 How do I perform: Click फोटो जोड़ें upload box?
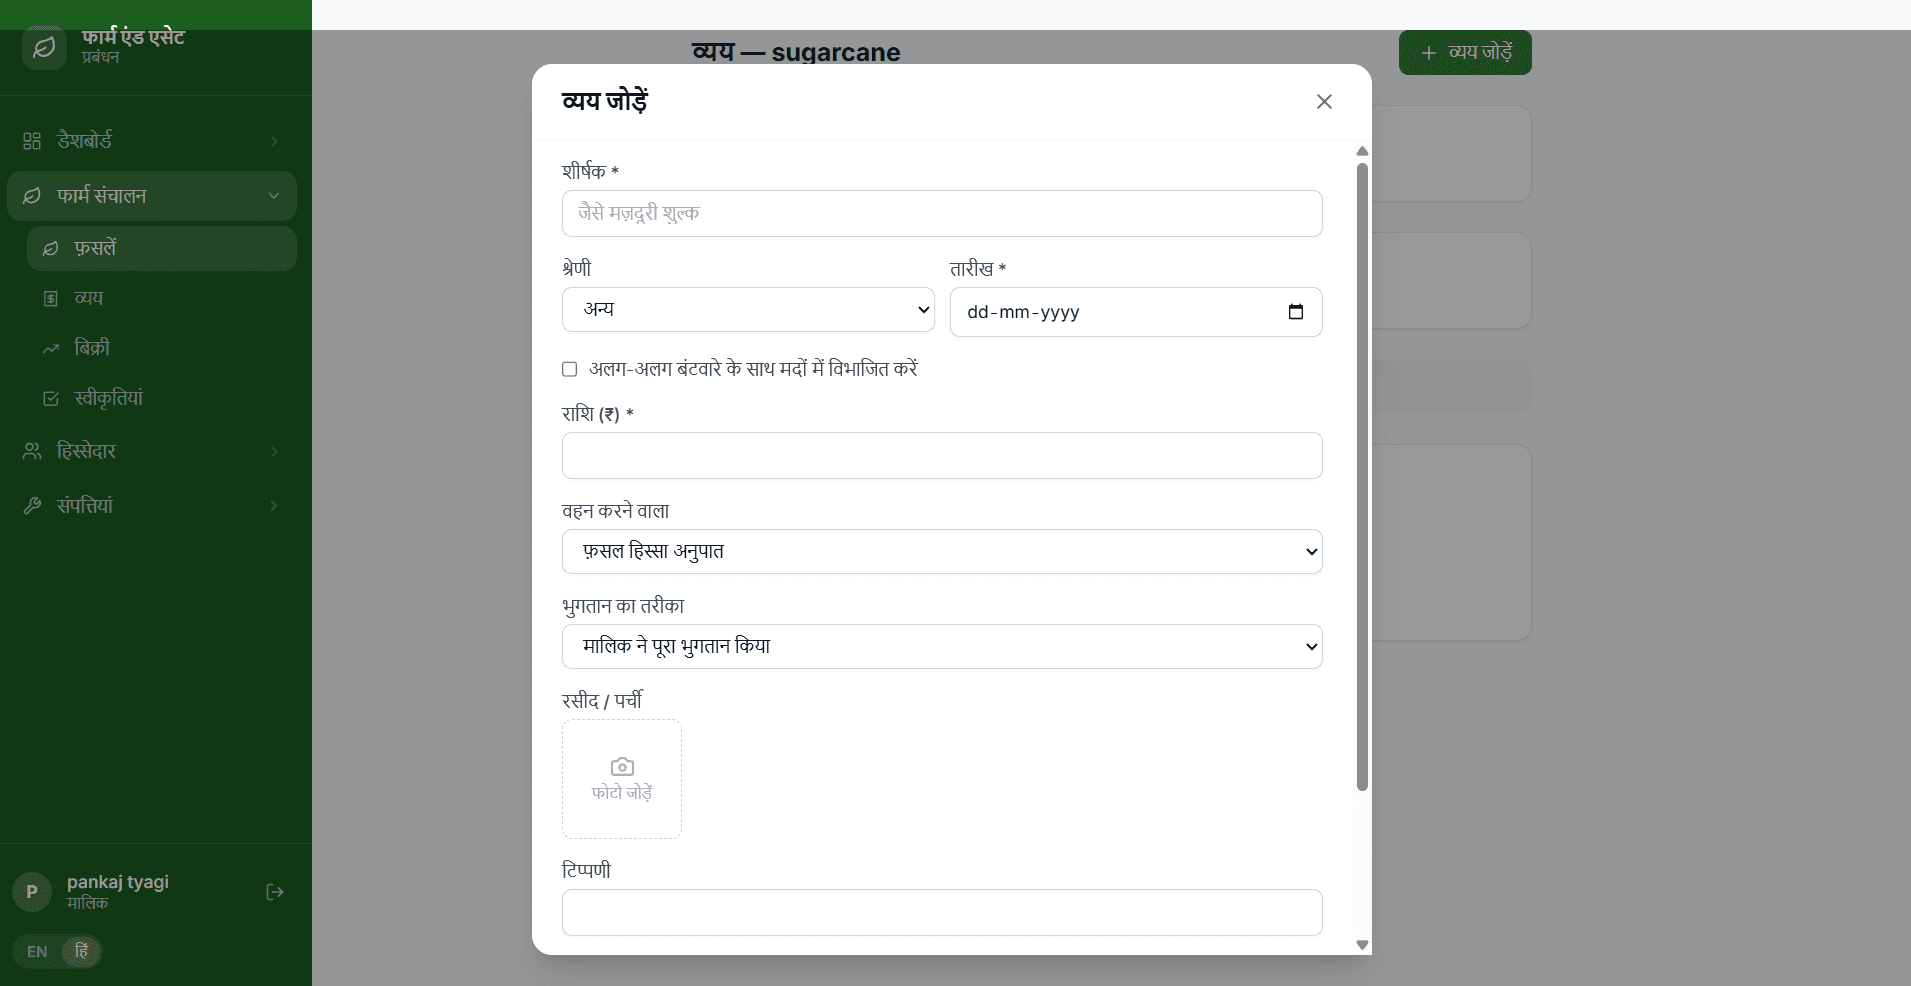622,779
